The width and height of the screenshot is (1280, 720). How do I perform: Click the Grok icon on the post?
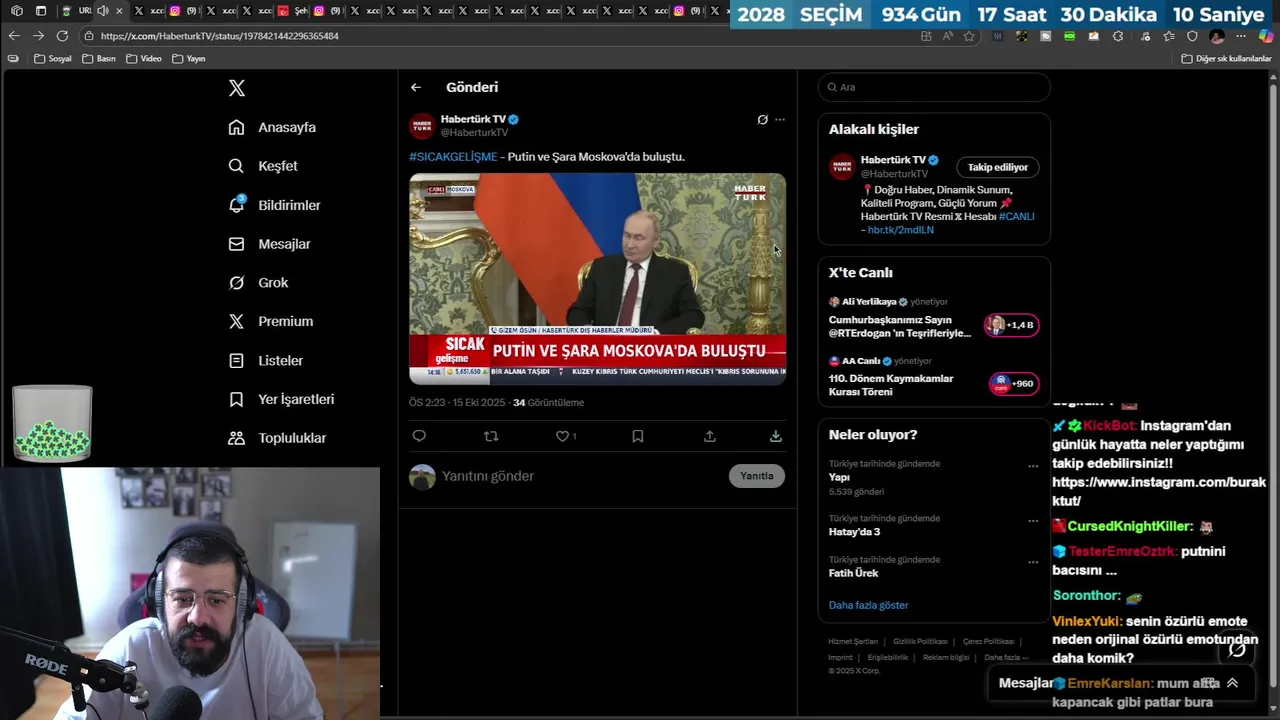pyautogui.click(x=762, y=120)
